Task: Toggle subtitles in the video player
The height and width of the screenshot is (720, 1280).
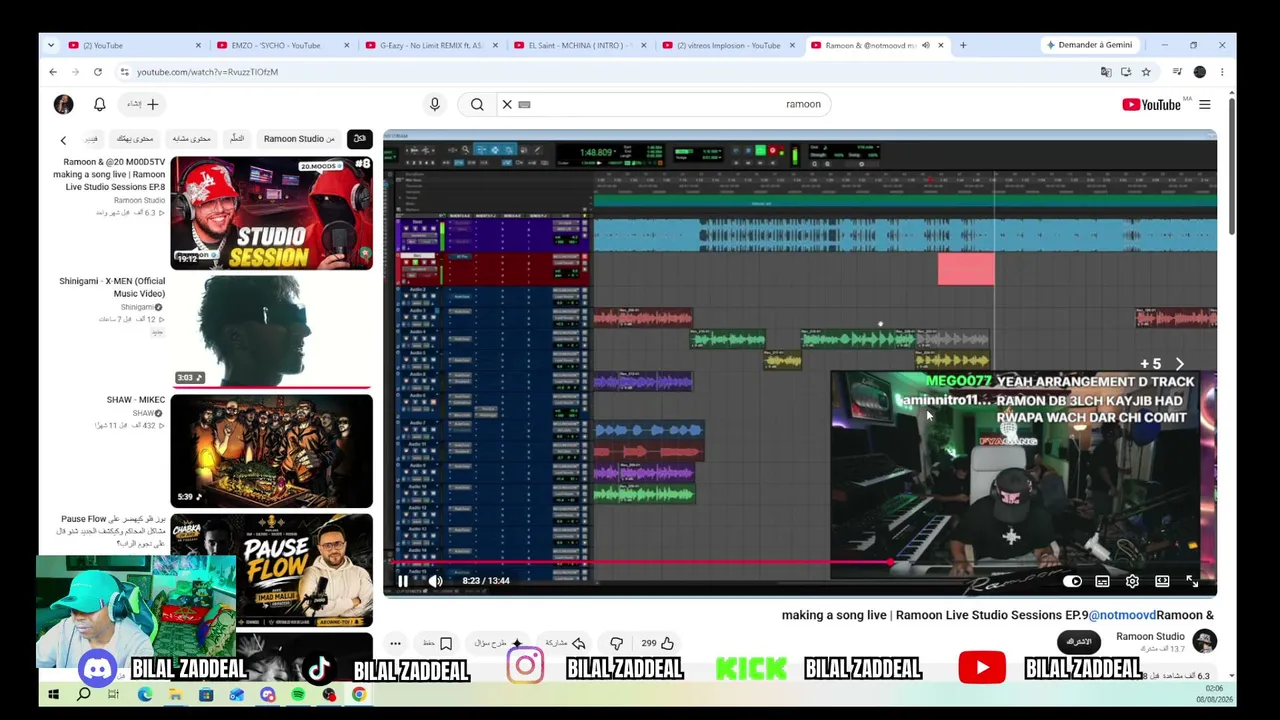Action: pyautogui.click(x=1102, y=581)
